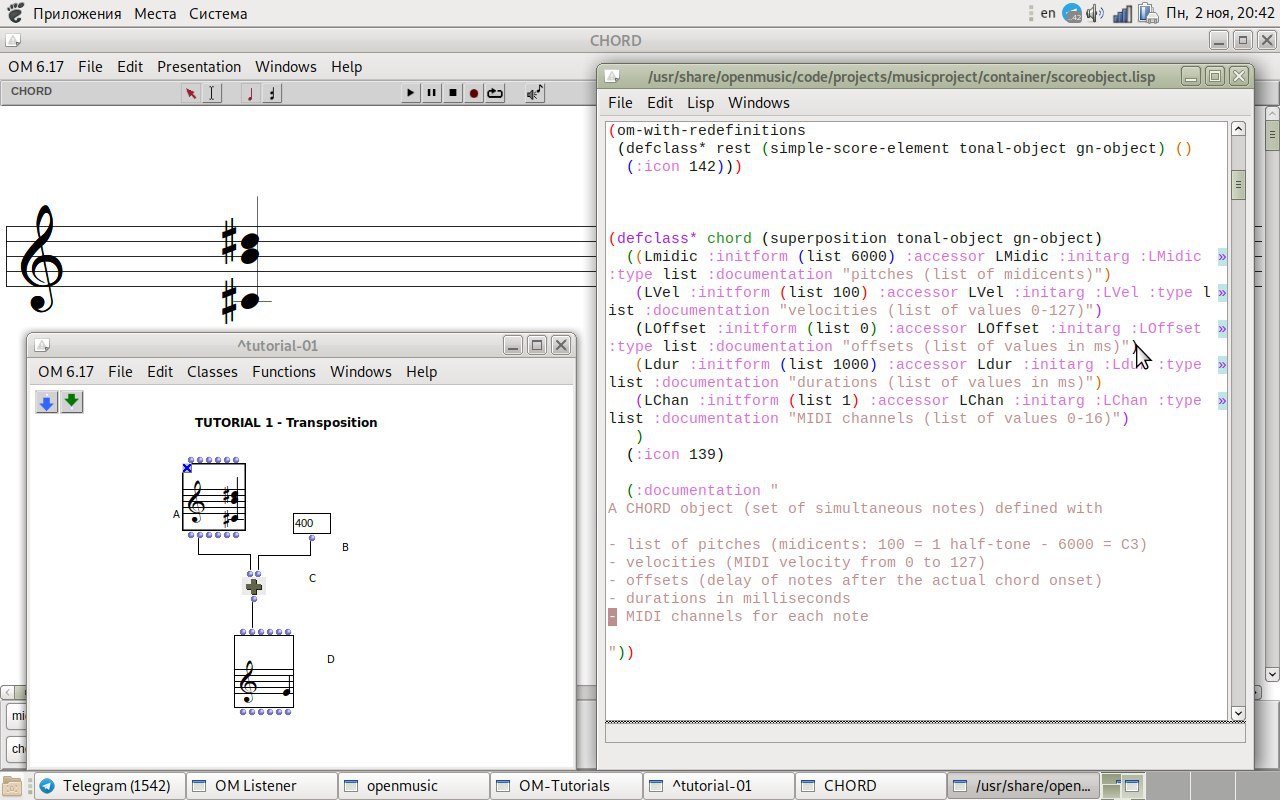The width and height of the screenshot is (1280, 800).
Task: Open the Windows menu of the CHORD window
Action: [286, 67]
